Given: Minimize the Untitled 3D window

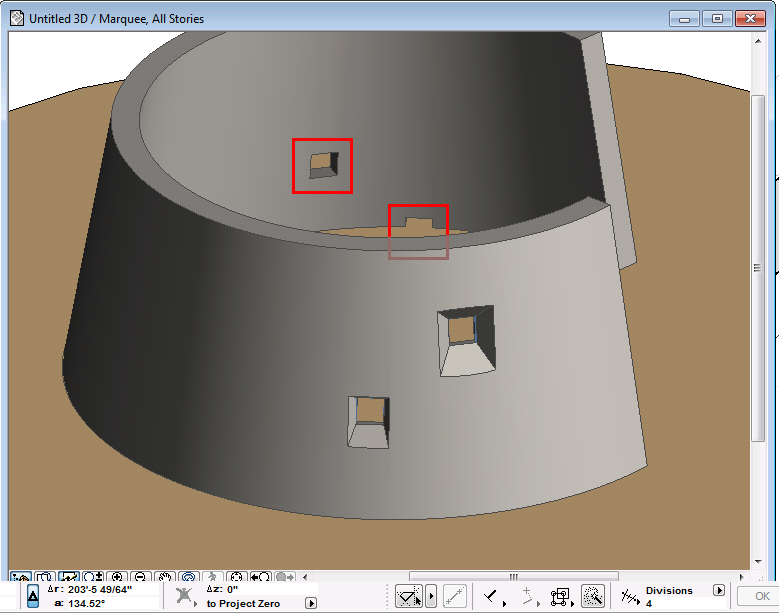Looking at the screenshot, I should click(685, 19).
